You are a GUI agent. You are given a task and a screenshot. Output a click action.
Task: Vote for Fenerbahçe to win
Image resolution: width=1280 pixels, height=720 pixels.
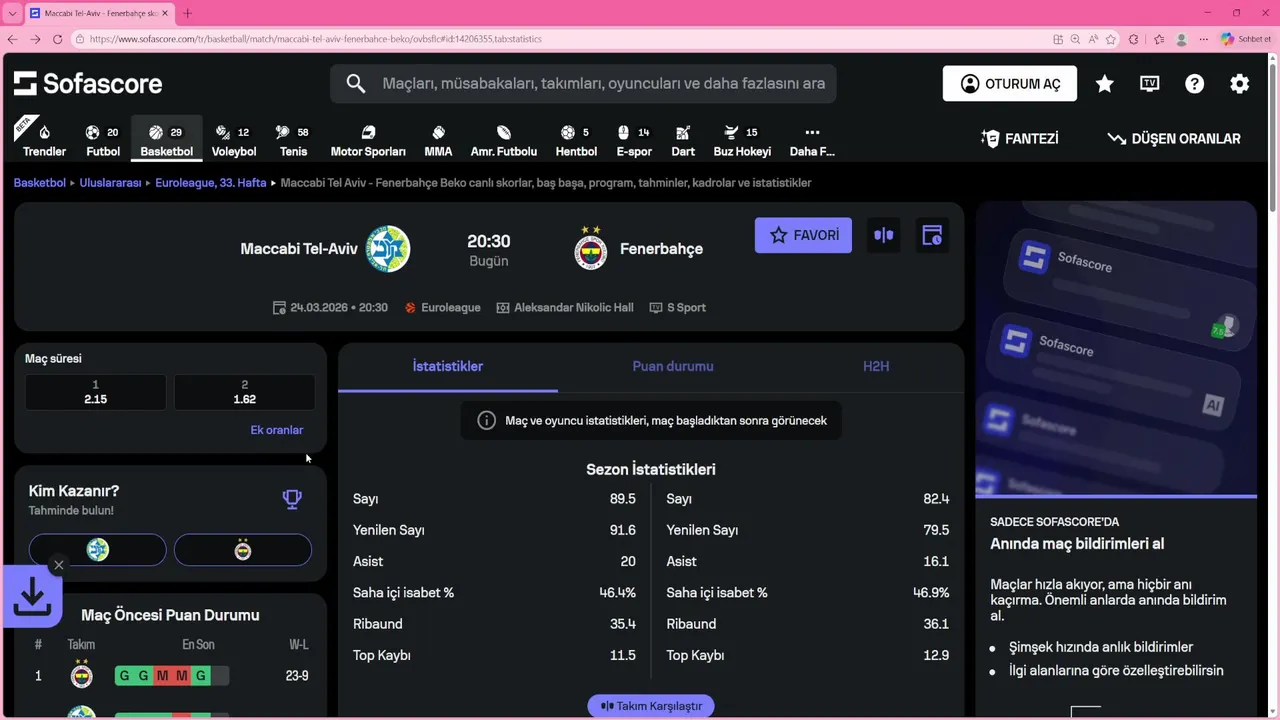coord(243,550)
